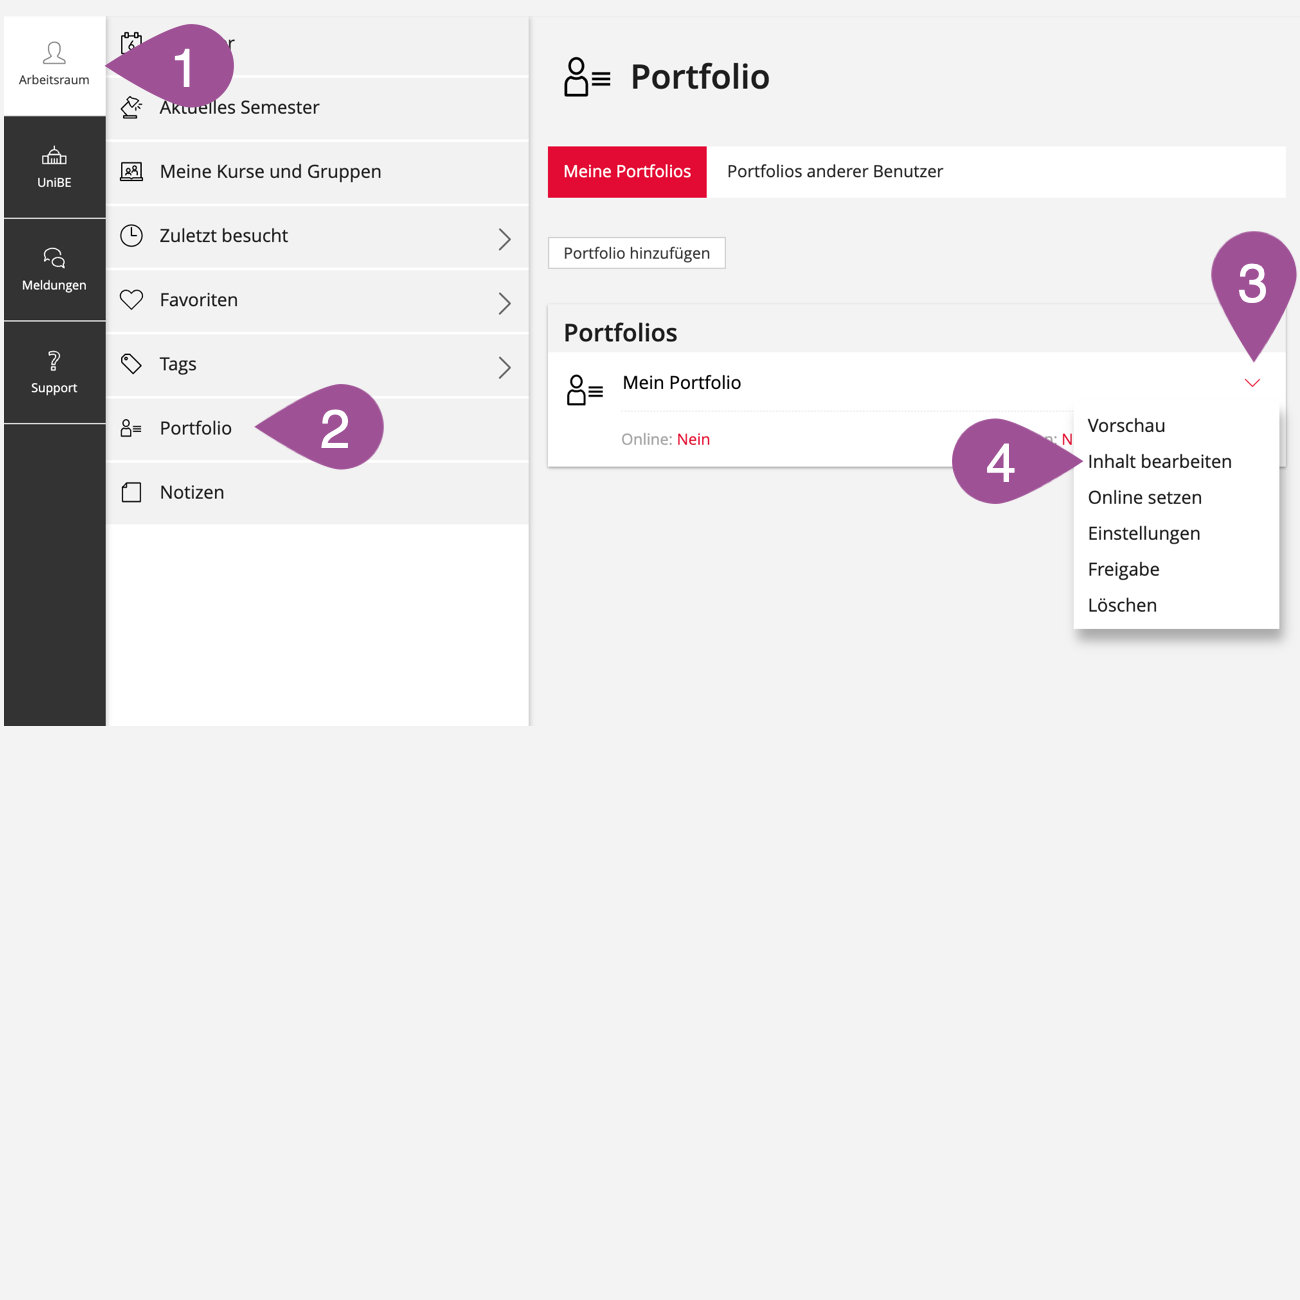Click the Notizen note icon
1300x1300 pixels.
(x=131, y=492)
